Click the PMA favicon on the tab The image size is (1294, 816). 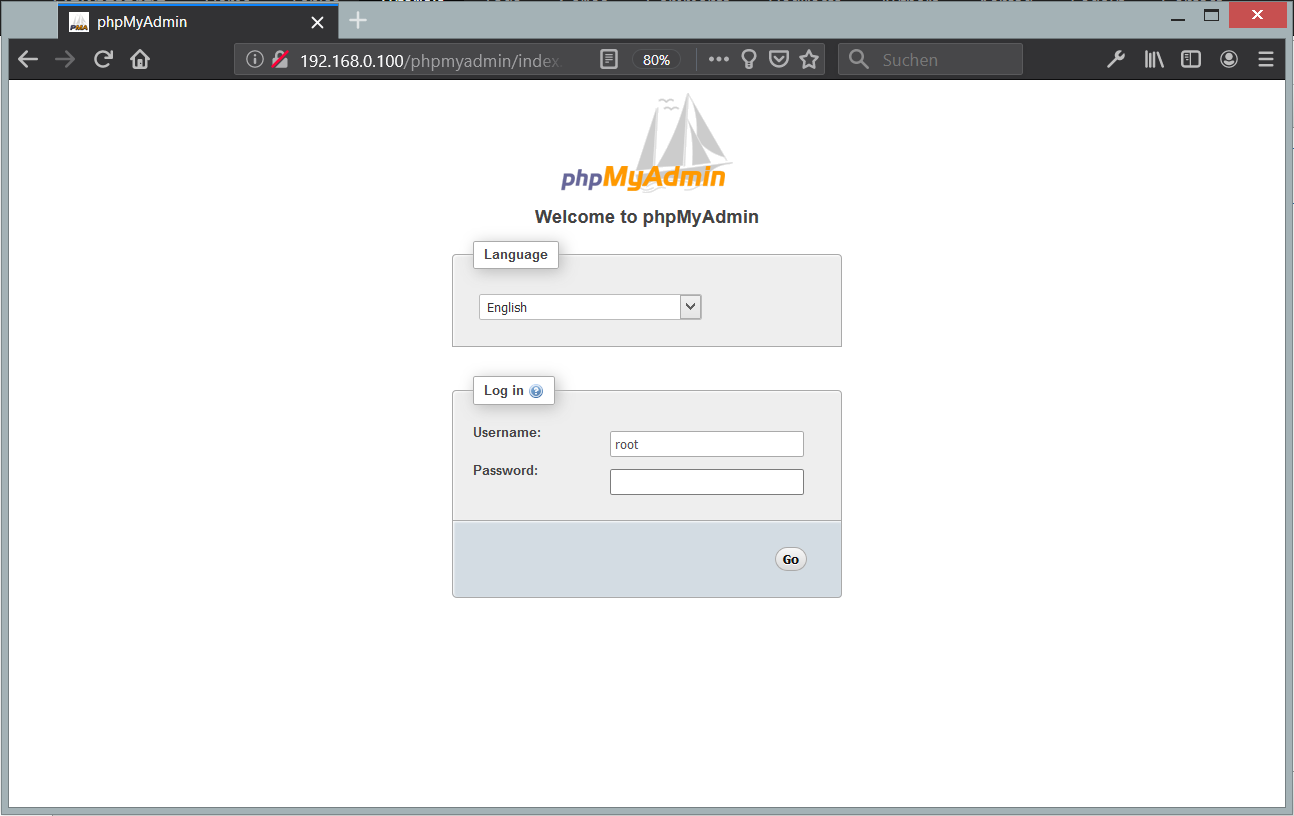[x=79, y=22]
